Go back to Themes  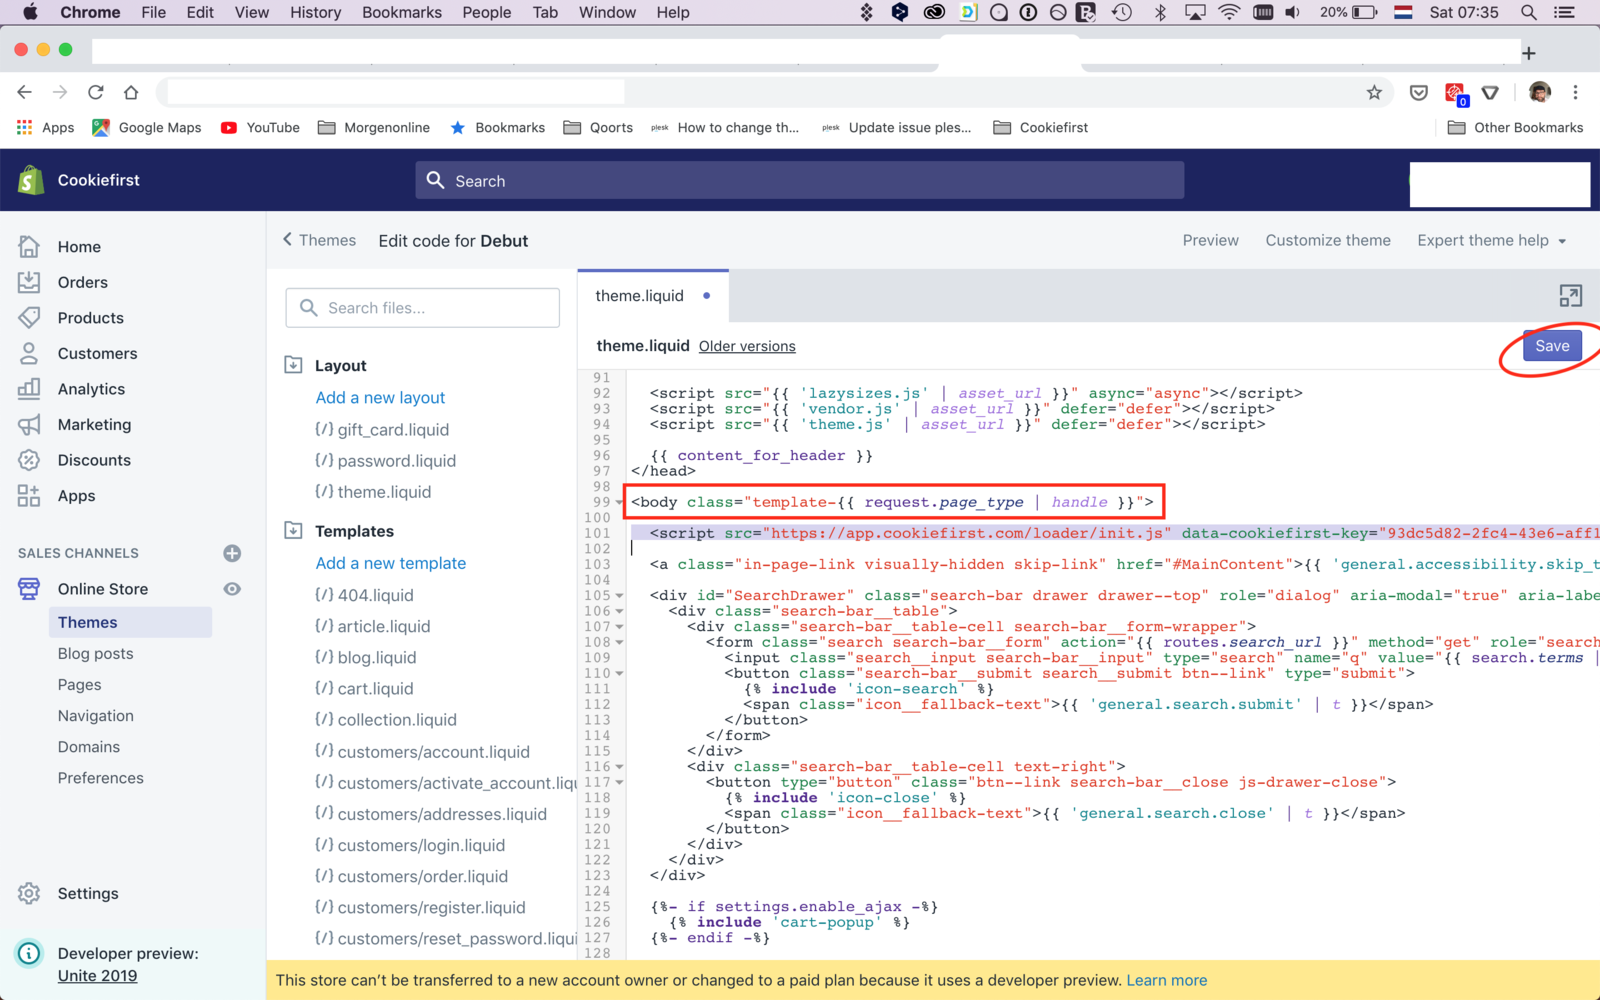319,240
